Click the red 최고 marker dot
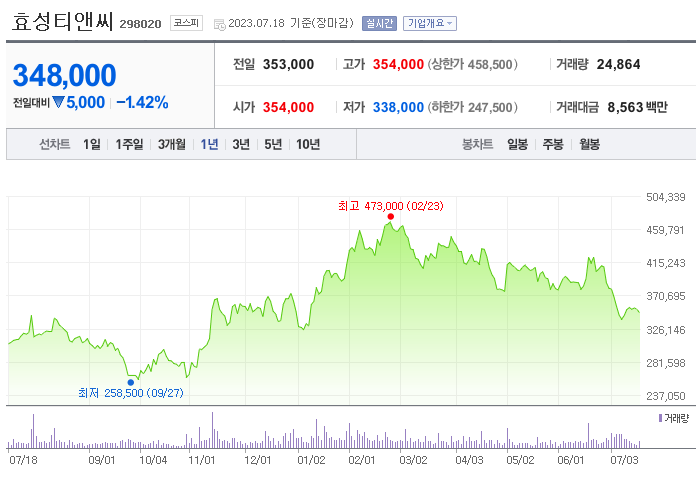Viewport: 696px width, 482px height. pos(391,217)
